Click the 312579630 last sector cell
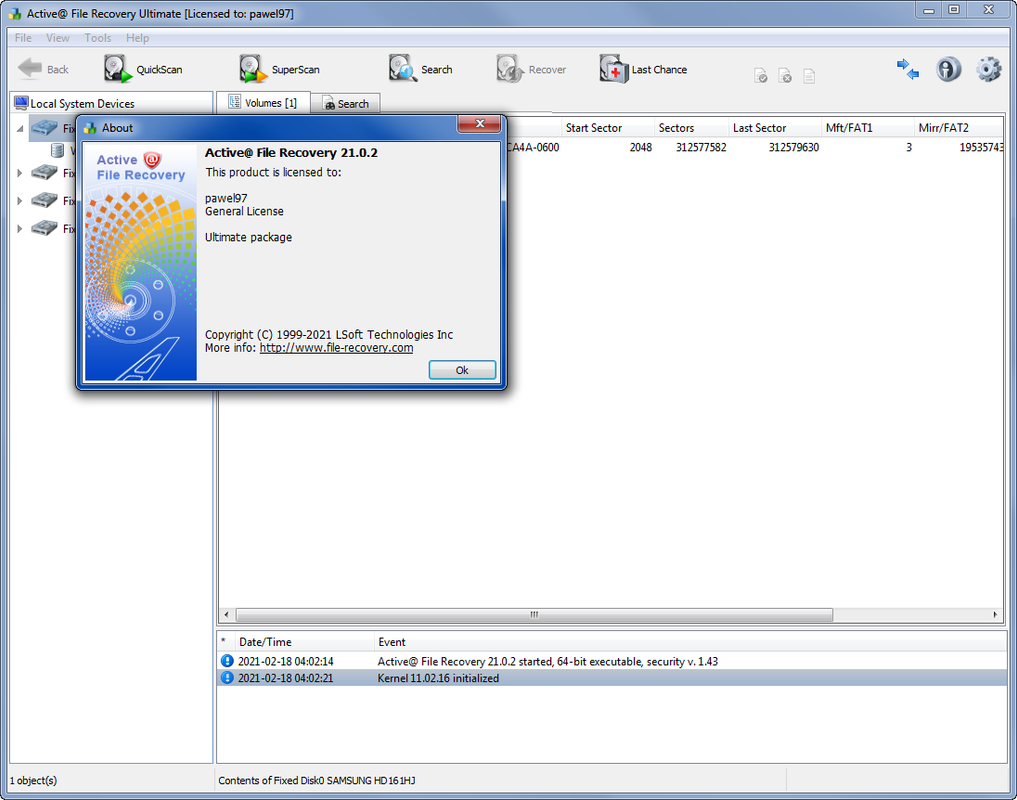 793,147
